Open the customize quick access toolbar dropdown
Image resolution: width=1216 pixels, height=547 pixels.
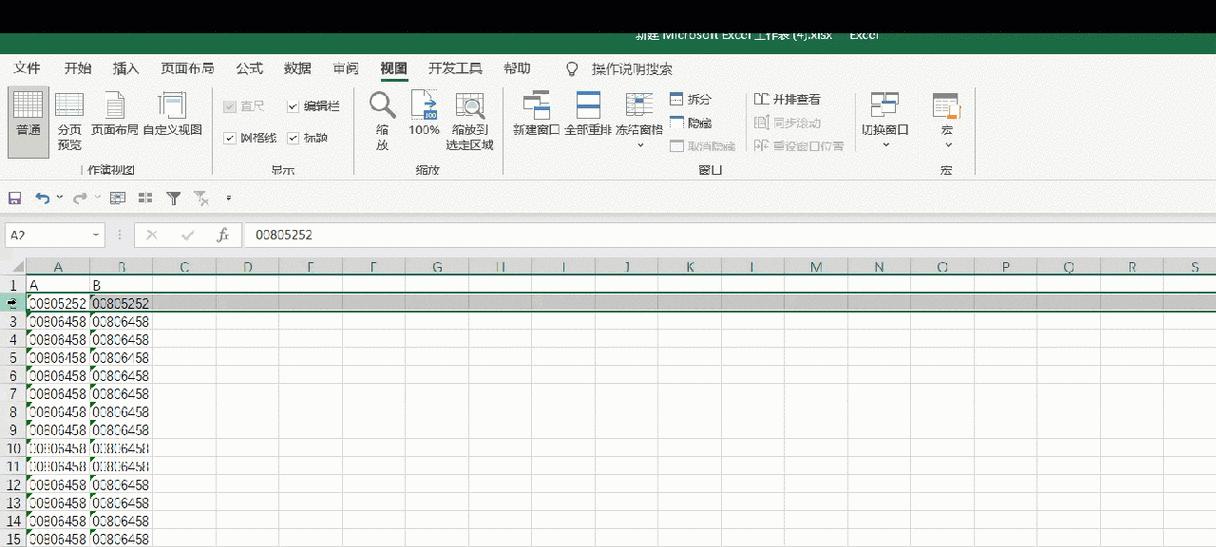228,198
